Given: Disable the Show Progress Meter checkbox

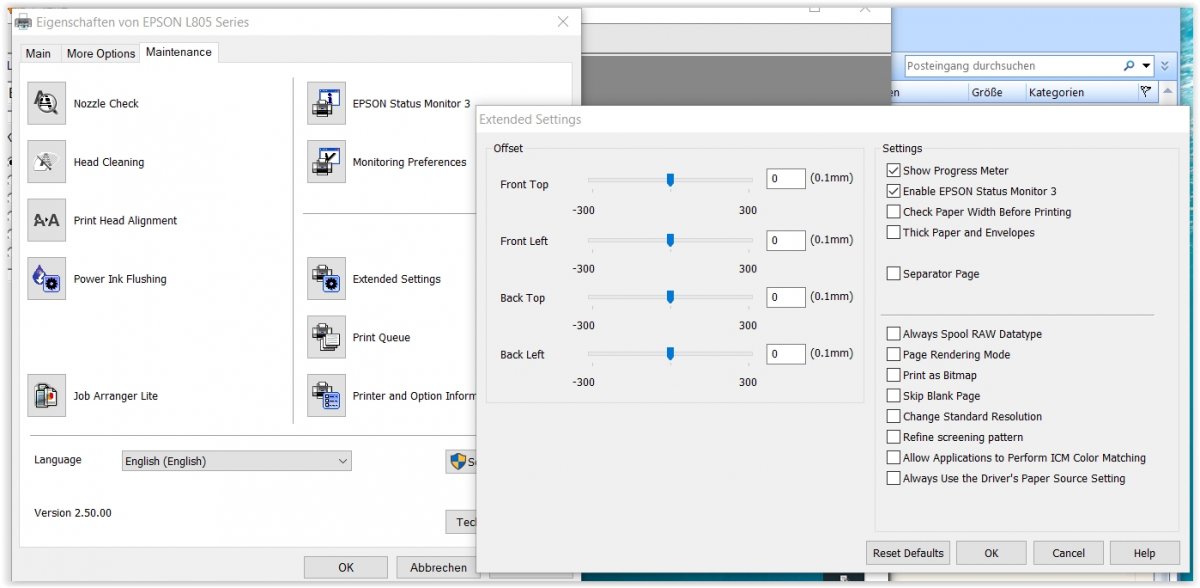Looking at the screenshot, I should tap(894, 171).
